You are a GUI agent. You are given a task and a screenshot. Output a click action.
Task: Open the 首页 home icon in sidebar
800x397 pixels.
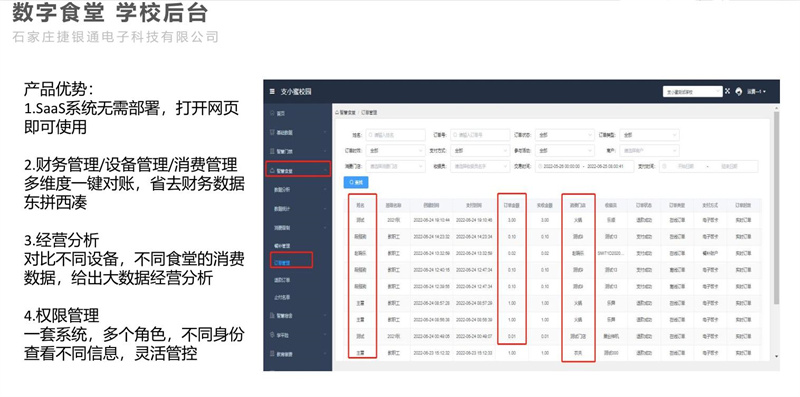coord(272,113)
